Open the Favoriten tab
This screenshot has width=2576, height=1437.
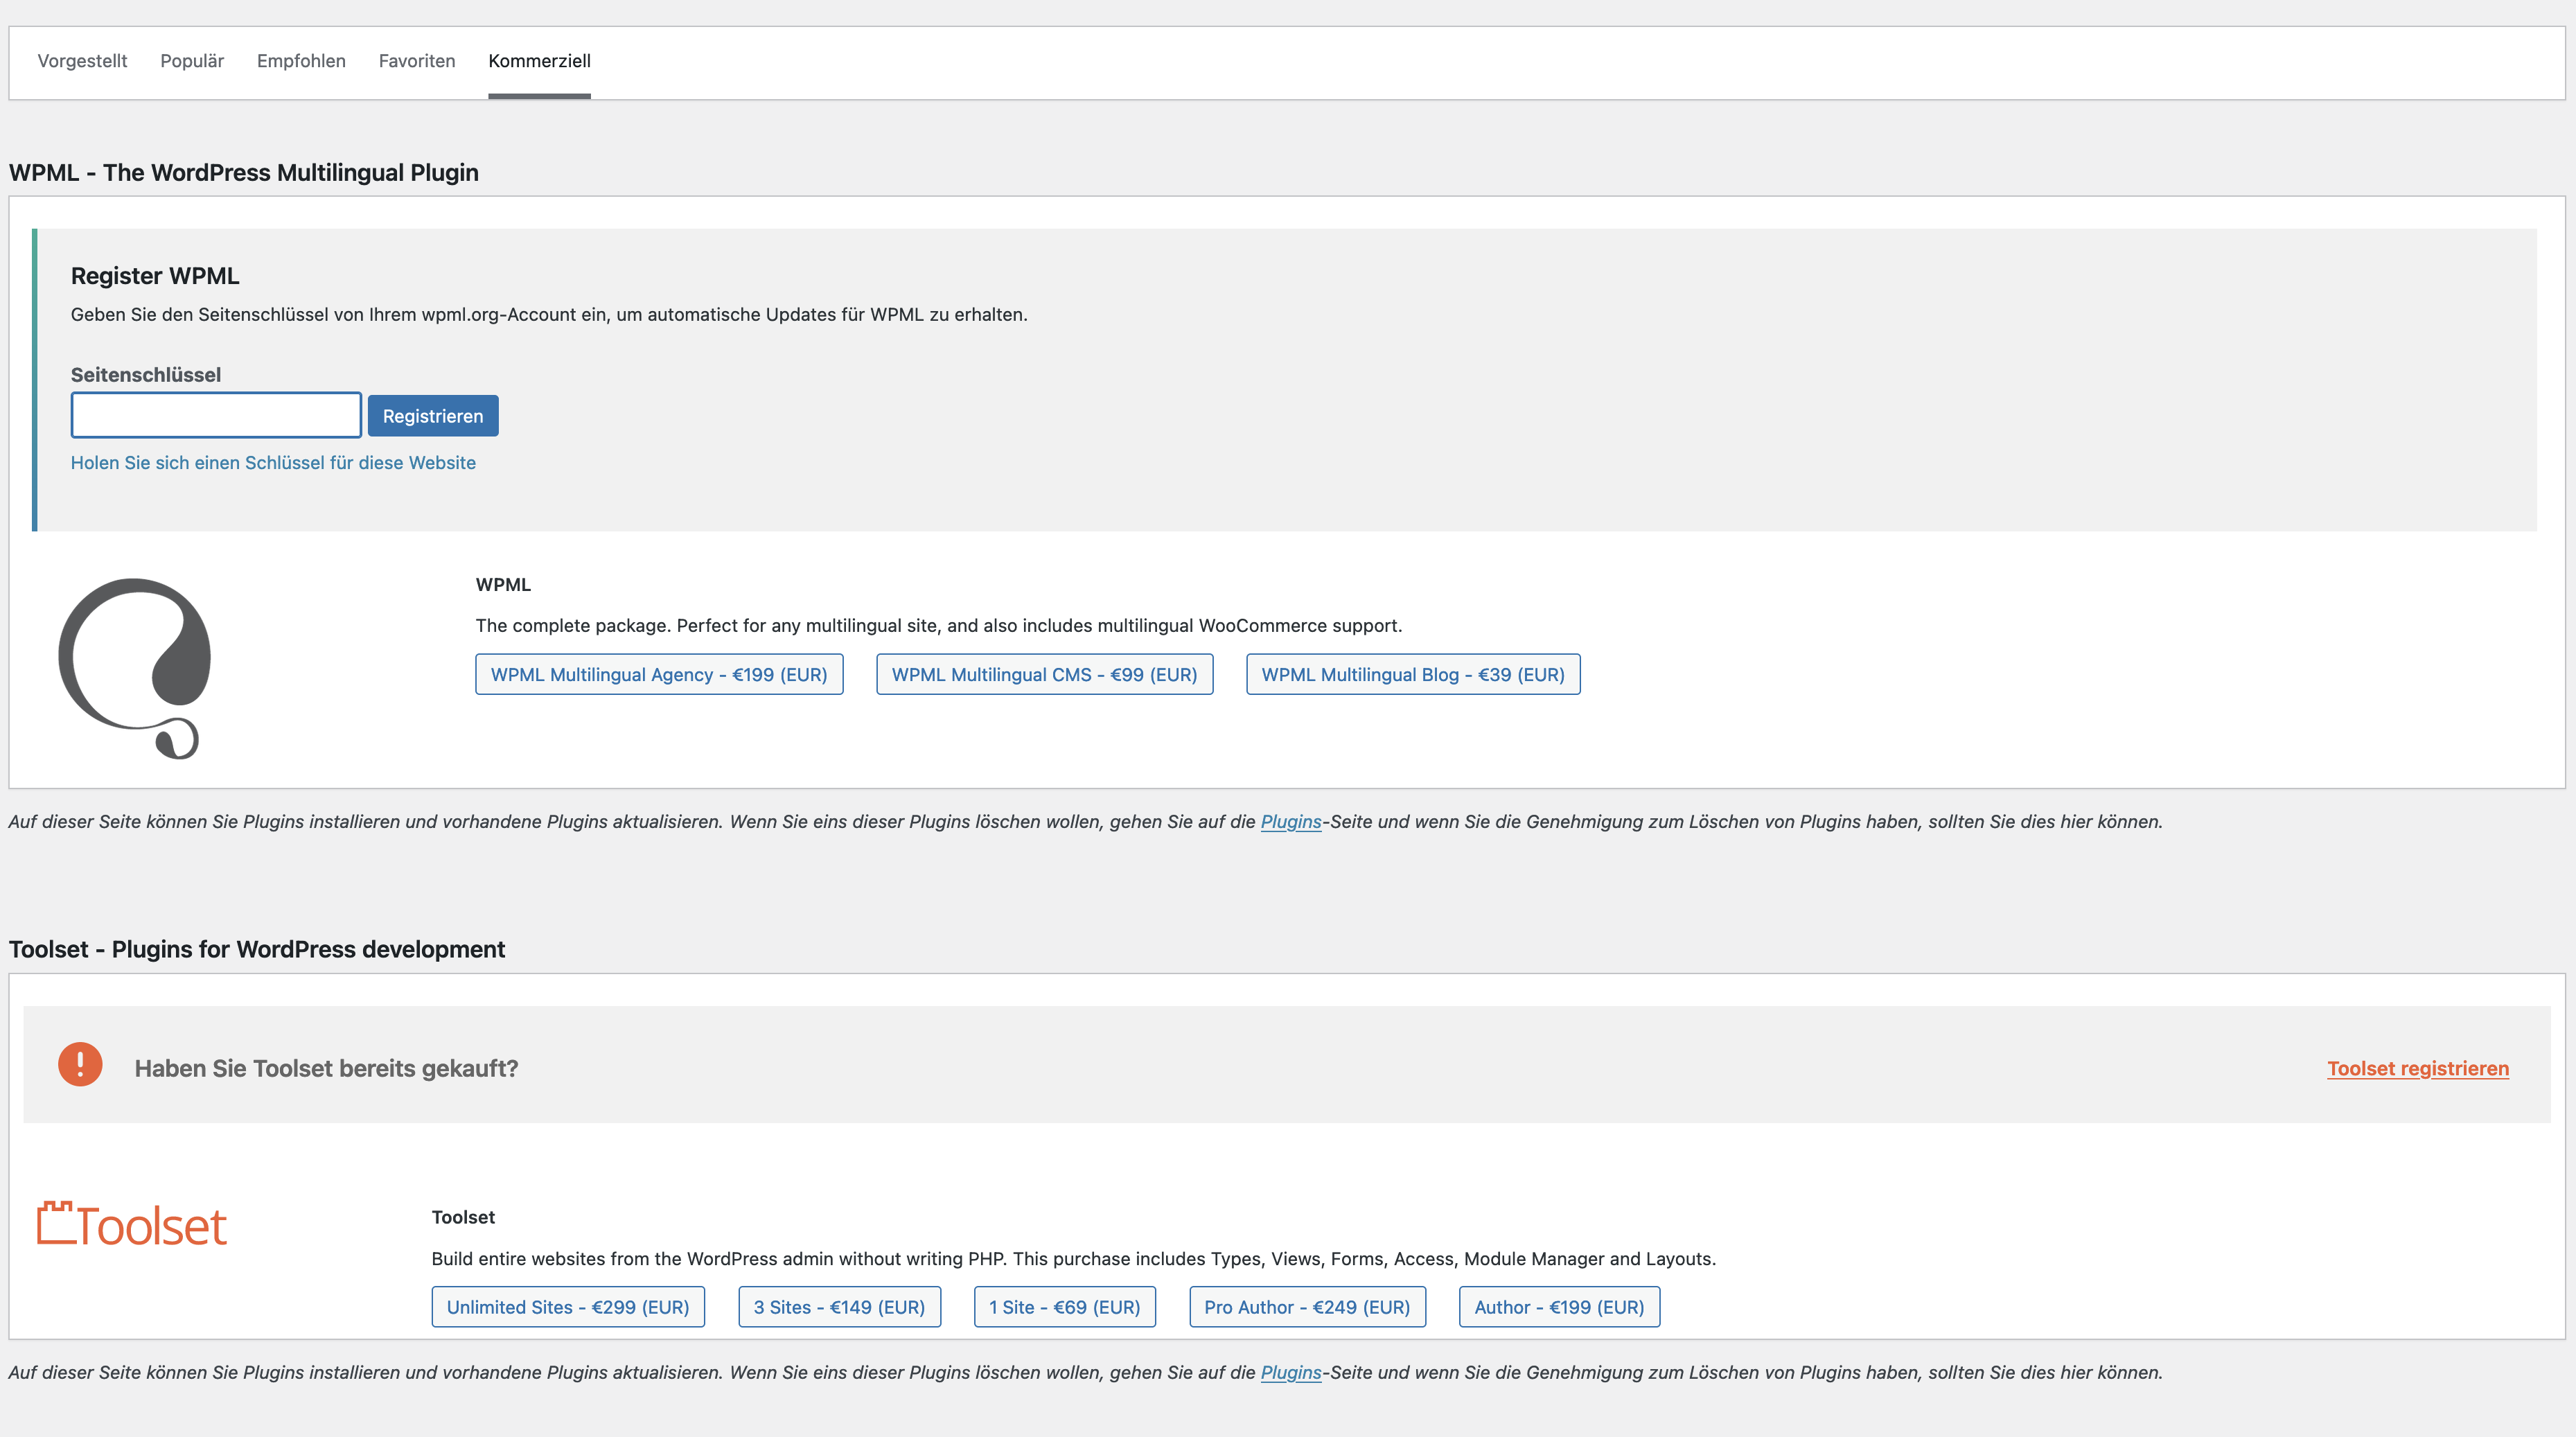point(417,61)
